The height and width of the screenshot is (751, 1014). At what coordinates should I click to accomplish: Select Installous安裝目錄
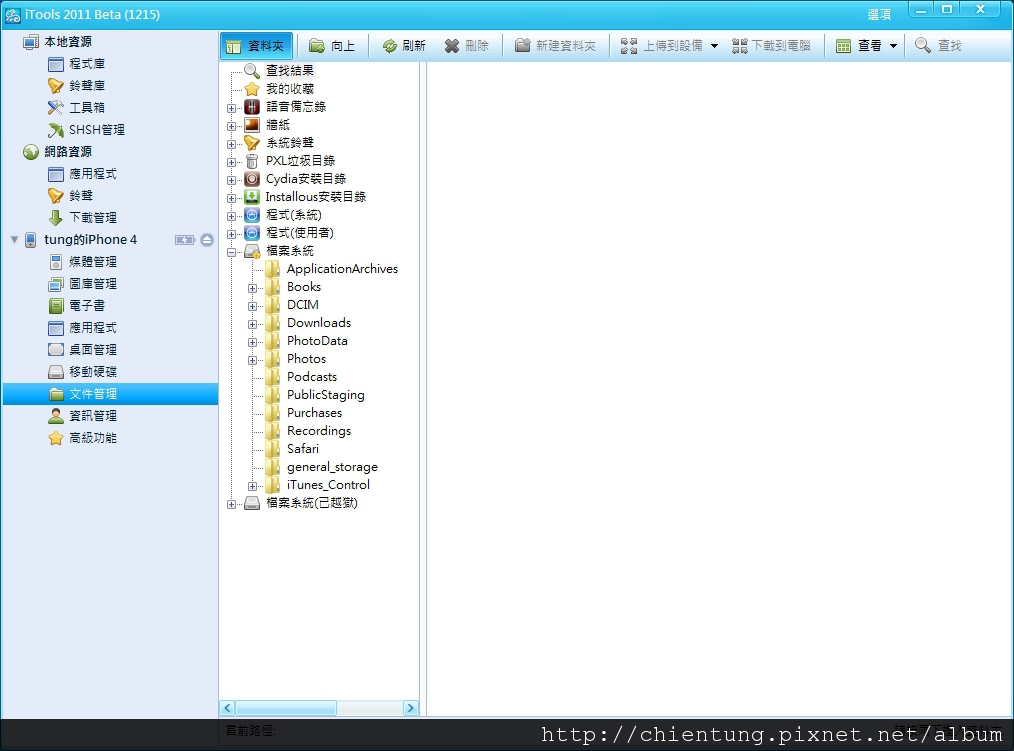coord(316,197)
